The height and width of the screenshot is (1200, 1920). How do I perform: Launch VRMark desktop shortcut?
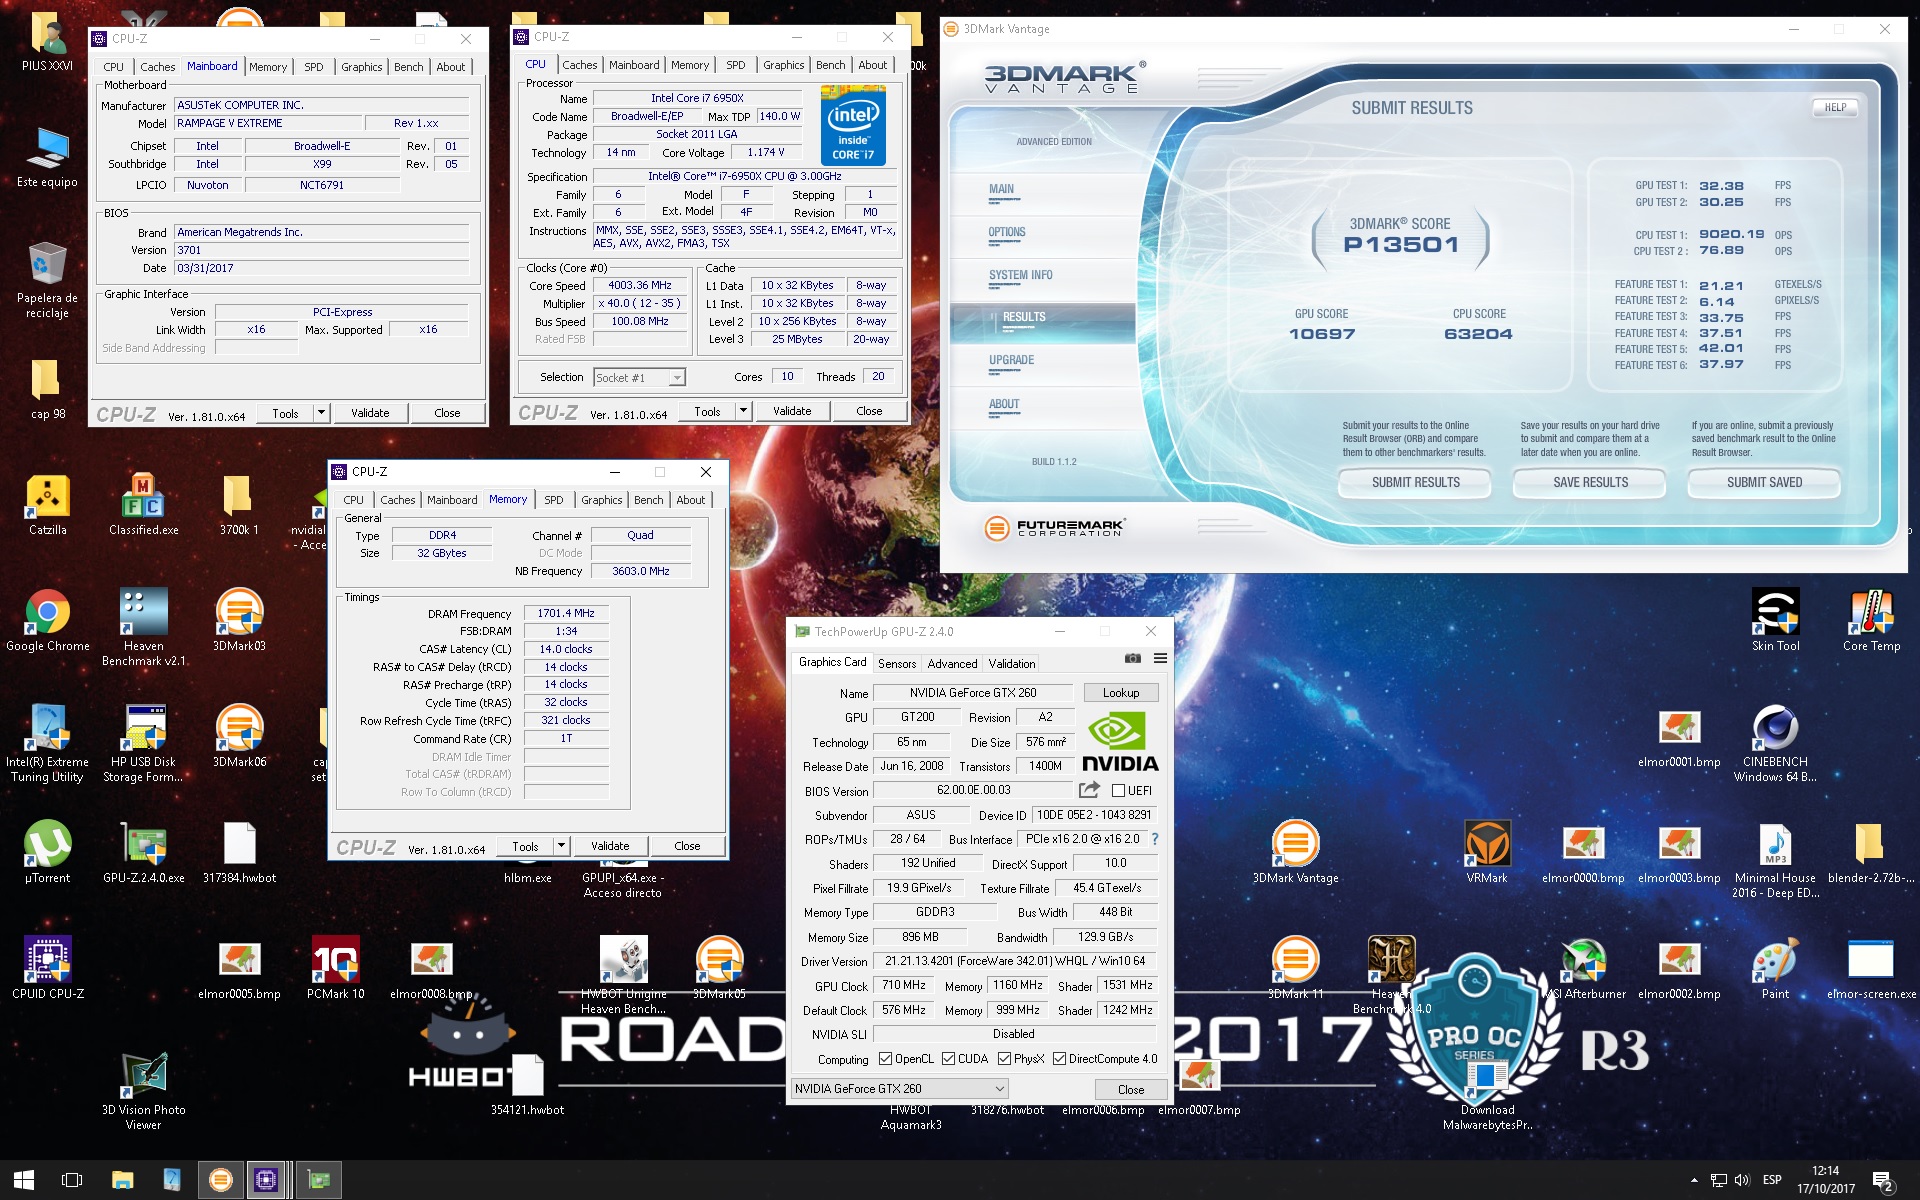[x=1487, y=853]
